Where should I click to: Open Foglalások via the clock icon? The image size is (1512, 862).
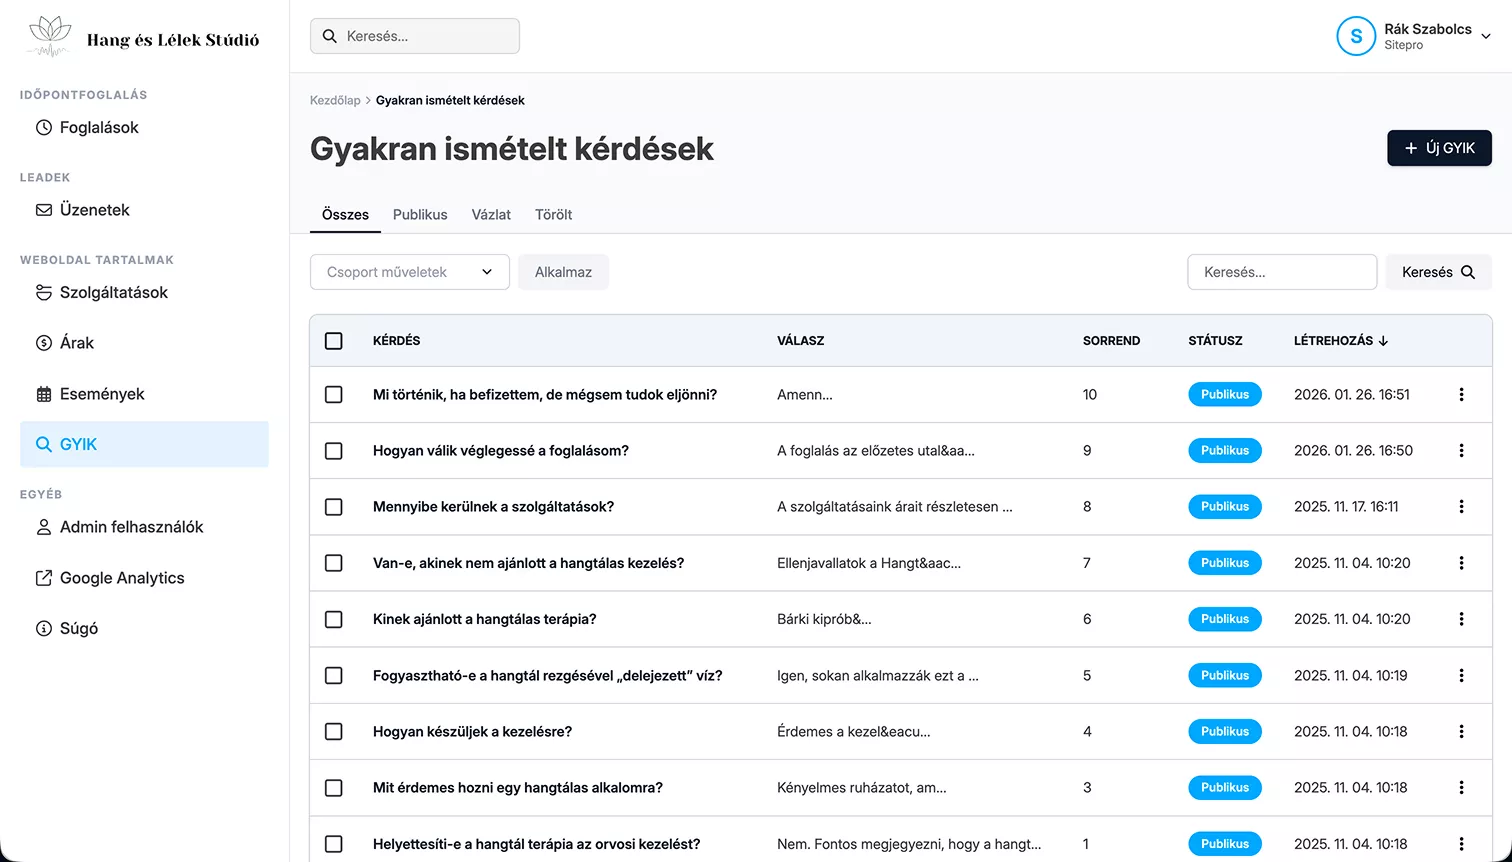coord(44,128)
